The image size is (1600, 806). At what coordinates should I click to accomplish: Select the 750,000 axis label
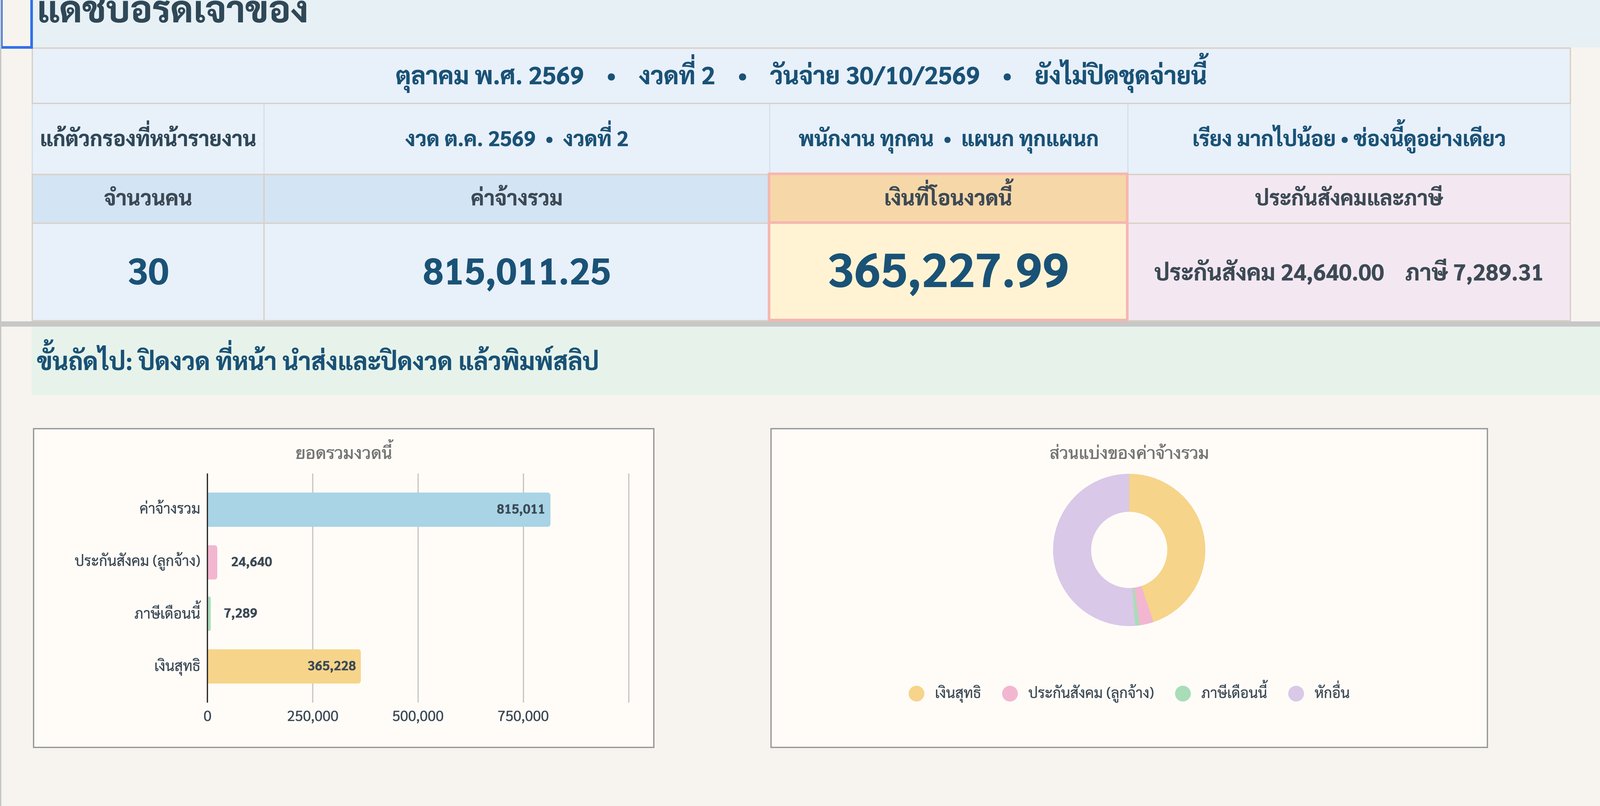[523, 716]
